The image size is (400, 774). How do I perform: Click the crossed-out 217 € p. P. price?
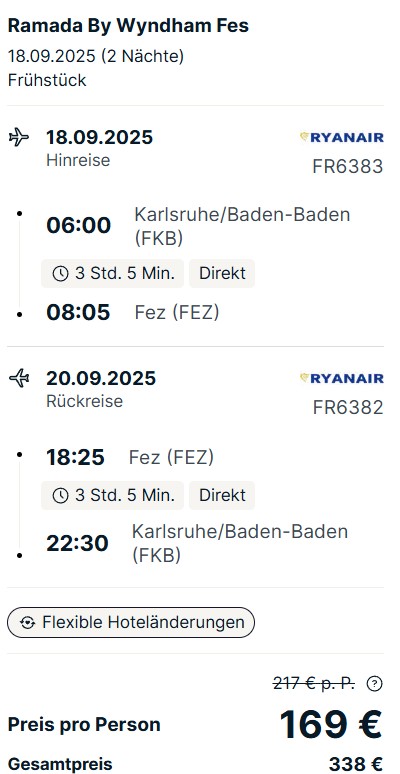(314, 684)
